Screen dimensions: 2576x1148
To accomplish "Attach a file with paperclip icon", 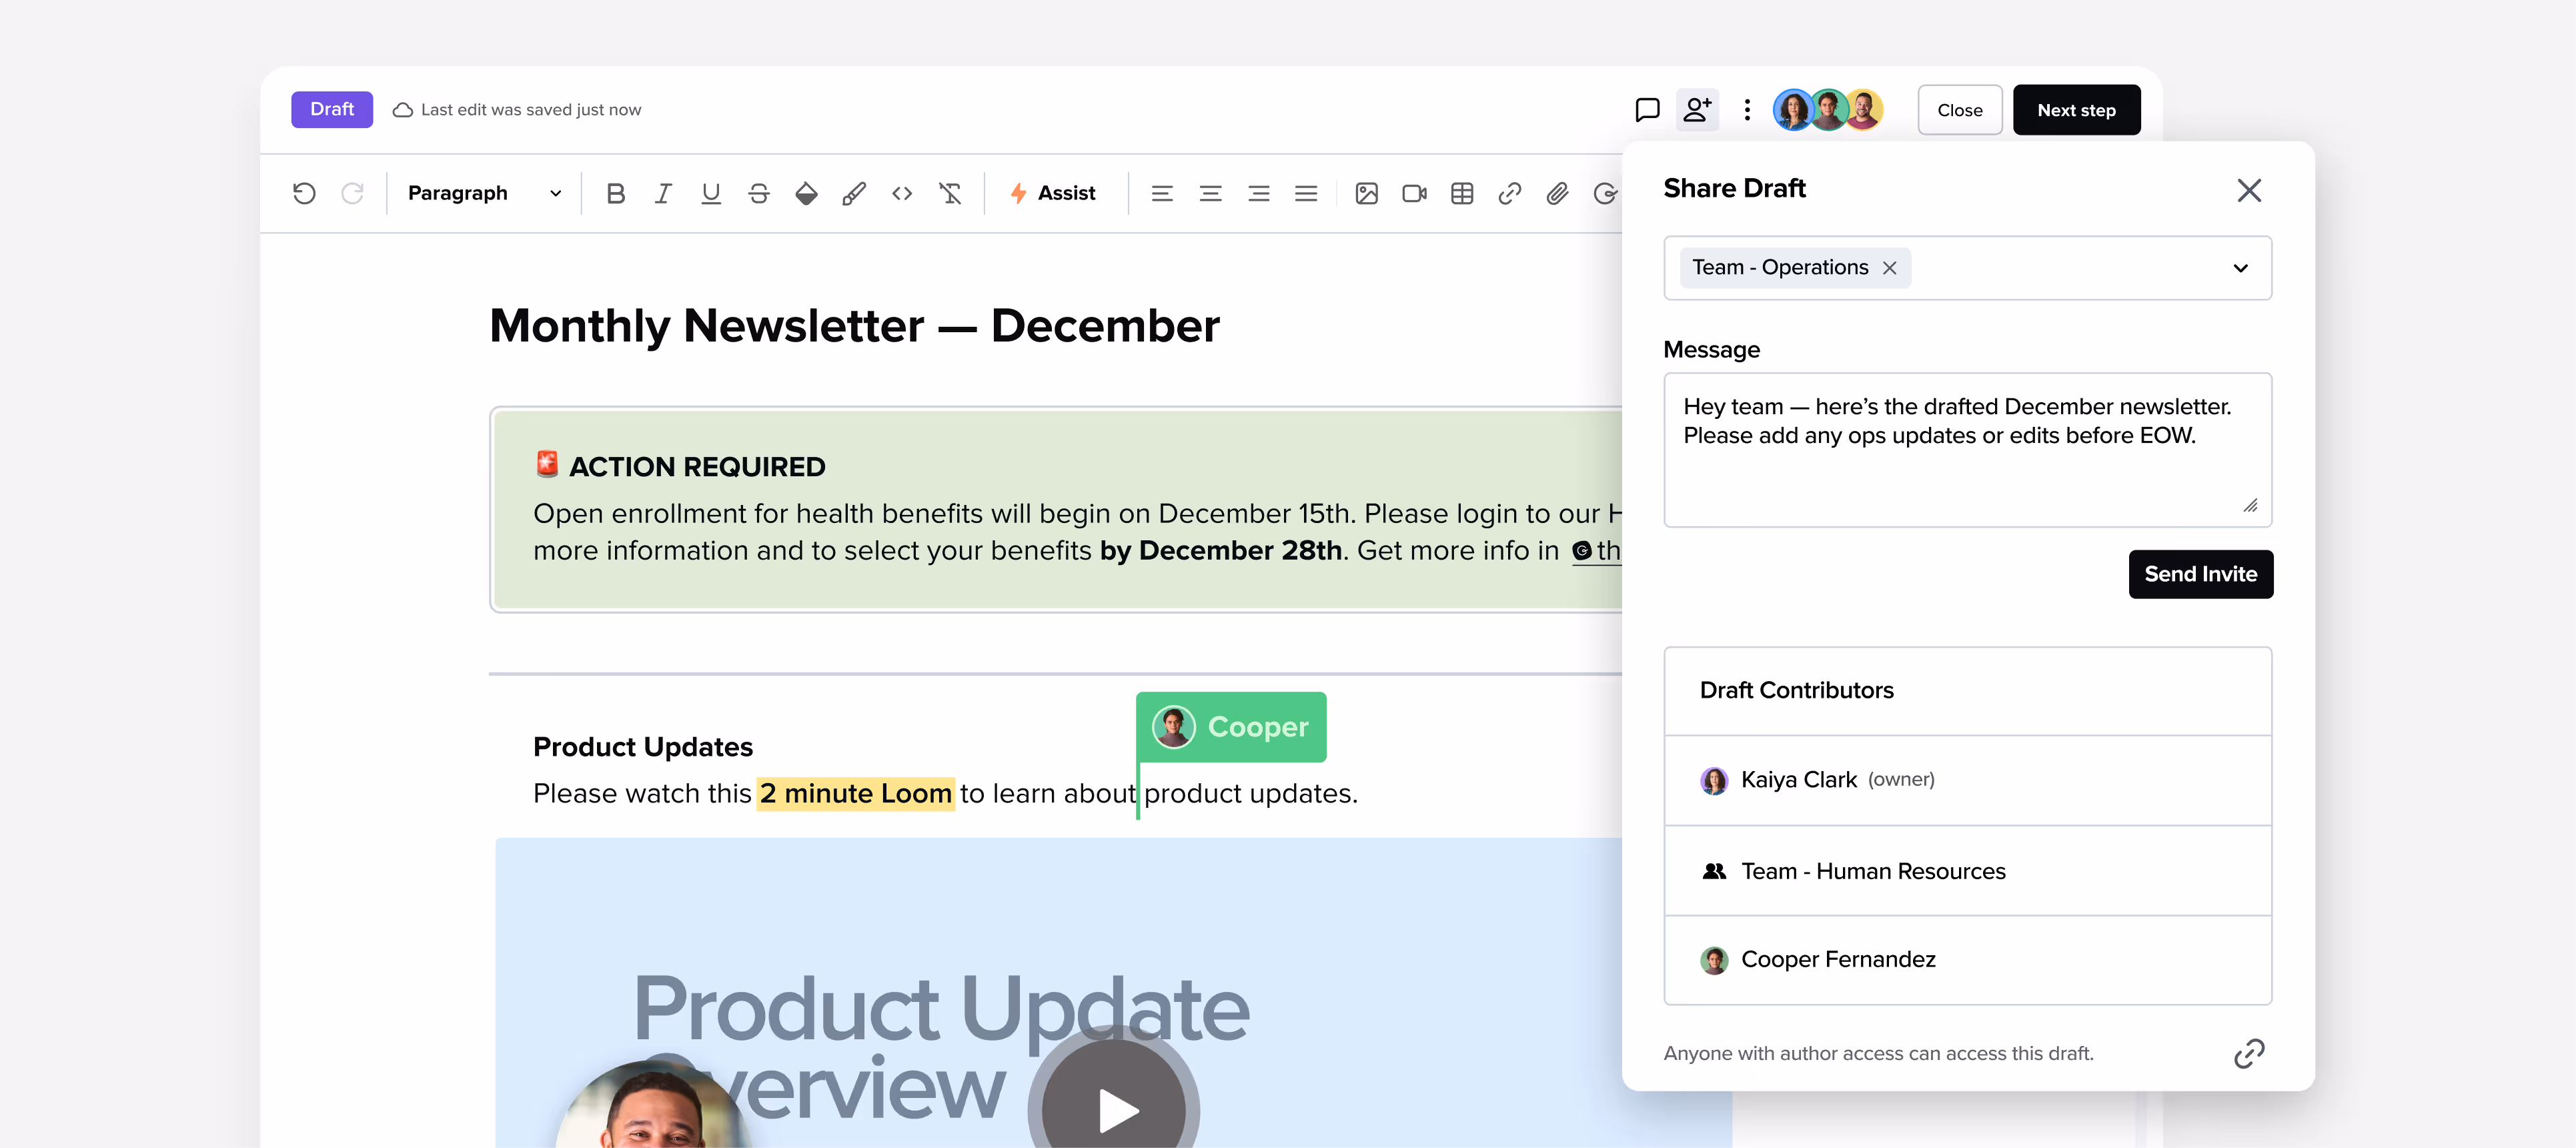I will (1557, 193).
